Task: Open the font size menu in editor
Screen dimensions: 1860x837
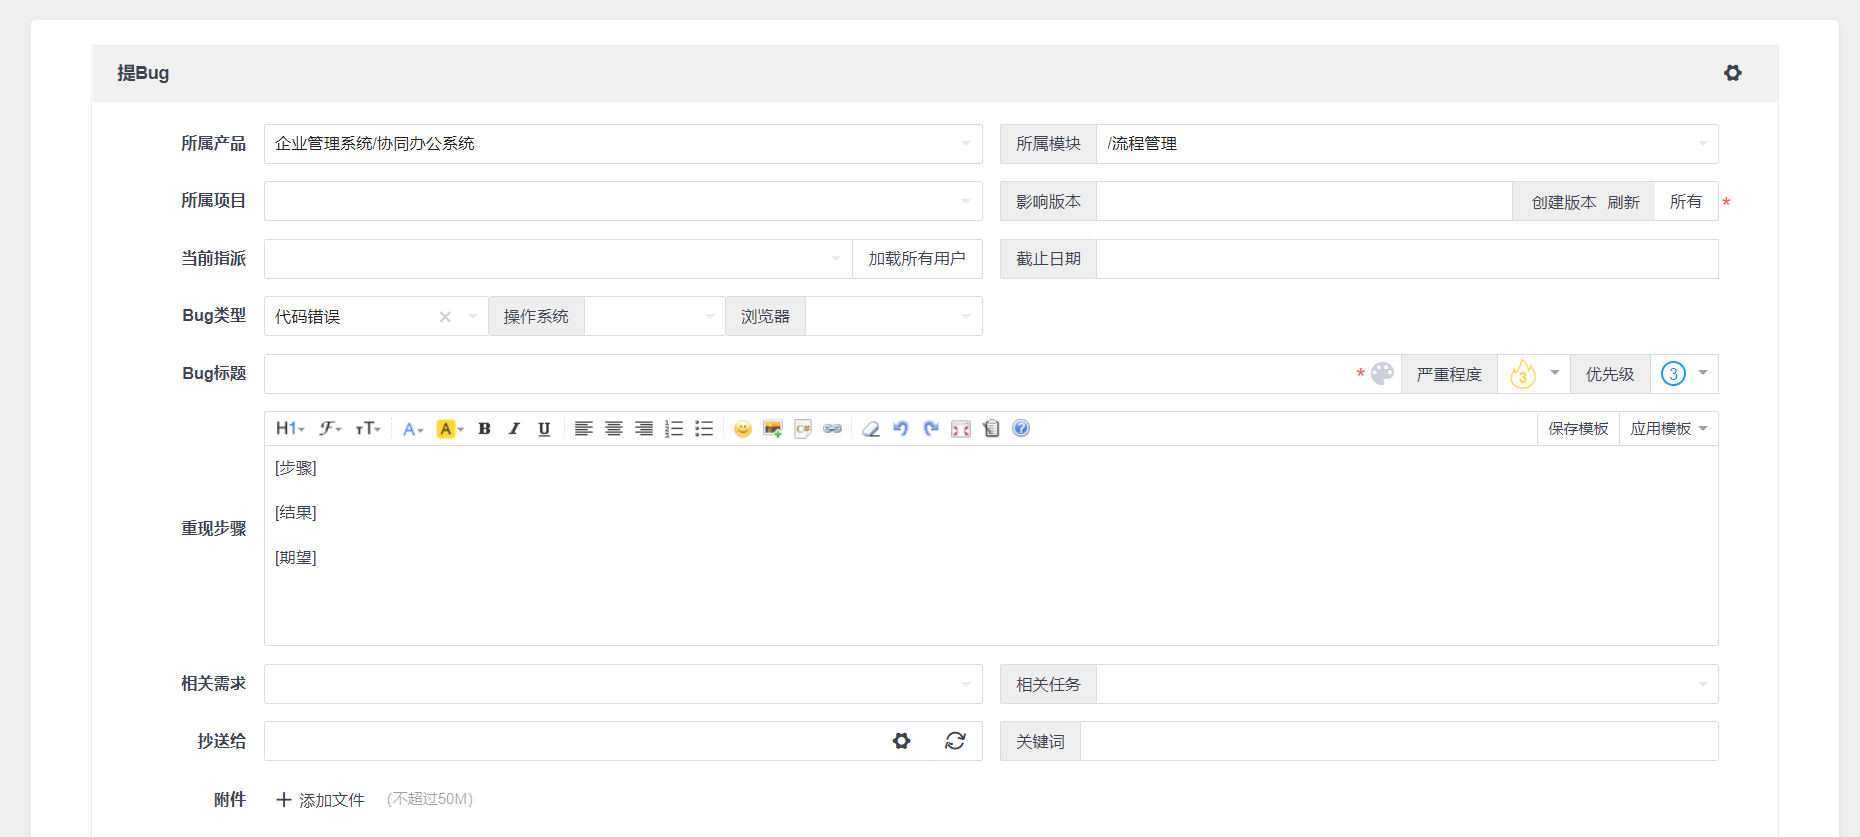Action: click(x=368, y=428)
